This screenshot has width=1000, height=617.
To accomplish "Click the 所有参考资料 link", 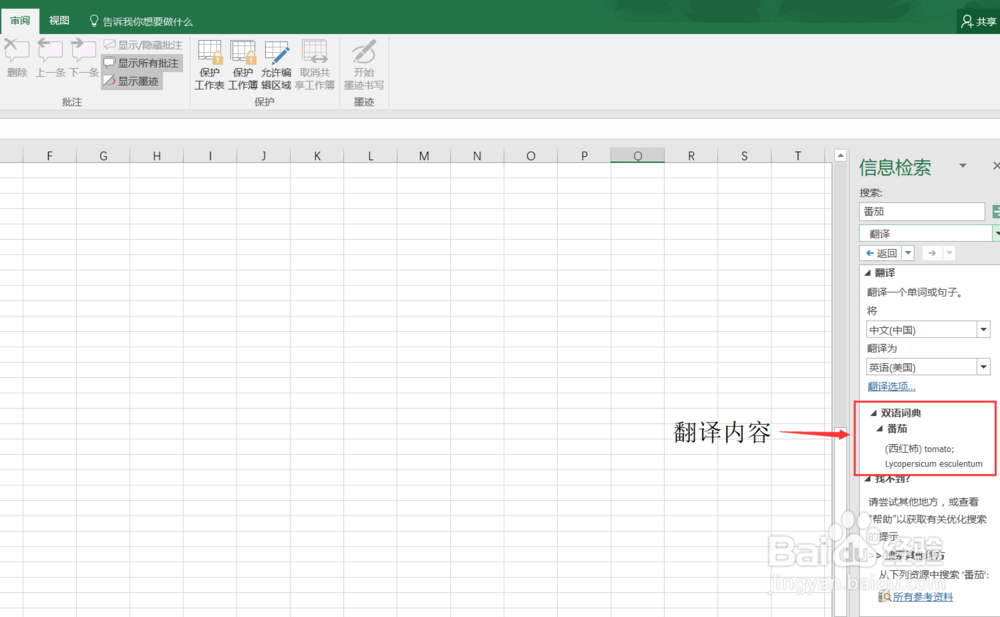I will [x=923, y=597].
